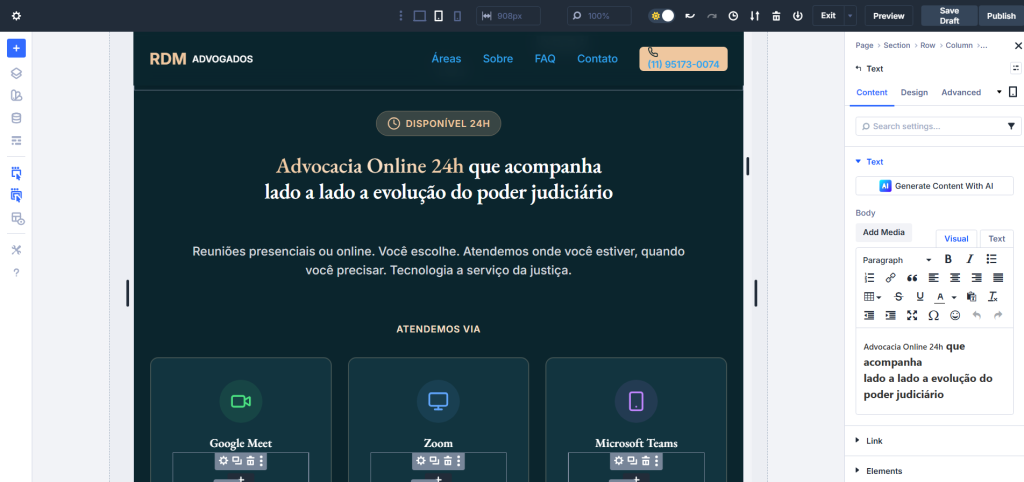Toggle bold formatting in editor

coord(948,259)
